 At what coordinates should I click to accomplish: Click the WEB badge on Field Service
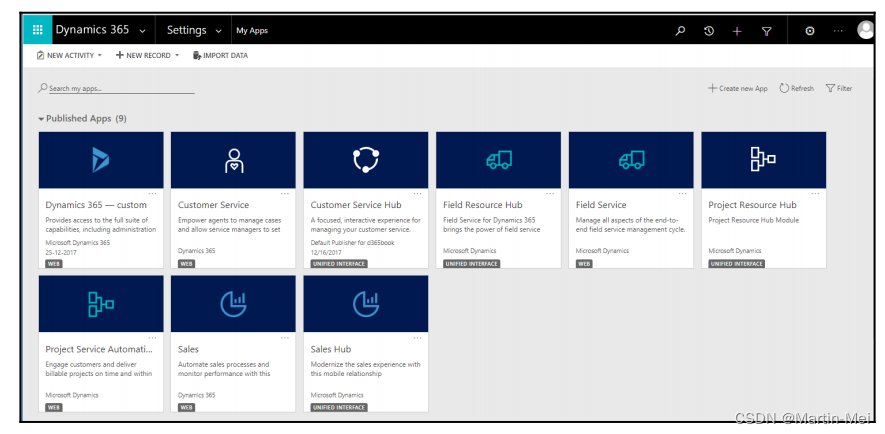coord(584,264)
